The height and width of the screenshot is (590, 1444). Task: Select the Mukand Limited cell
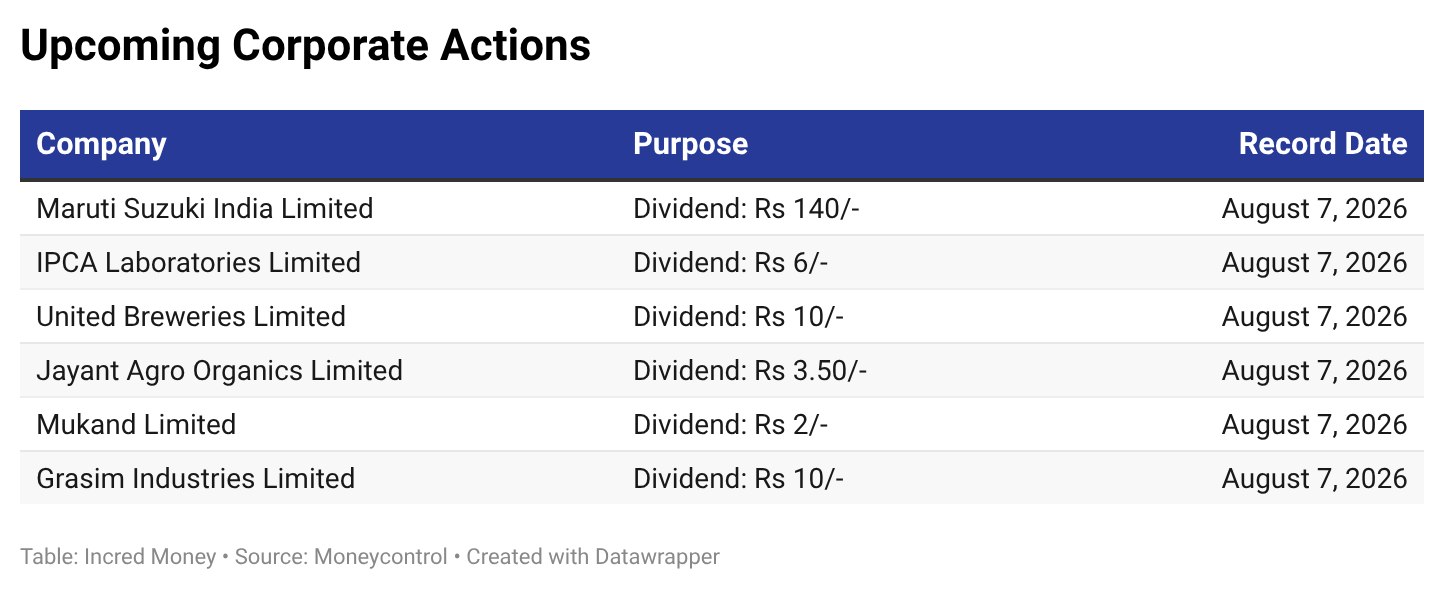[136, 424]
